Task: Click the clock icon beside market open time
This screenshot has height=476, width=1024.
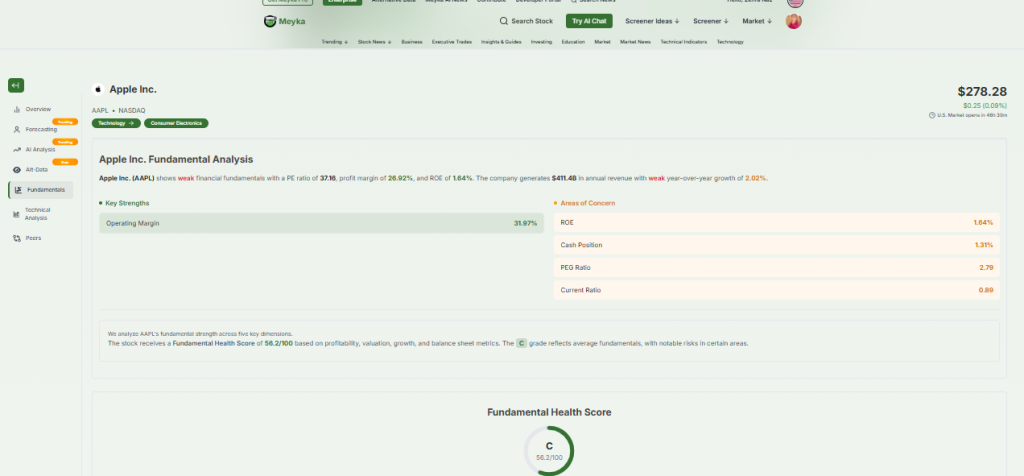Action: click(932, 115)
